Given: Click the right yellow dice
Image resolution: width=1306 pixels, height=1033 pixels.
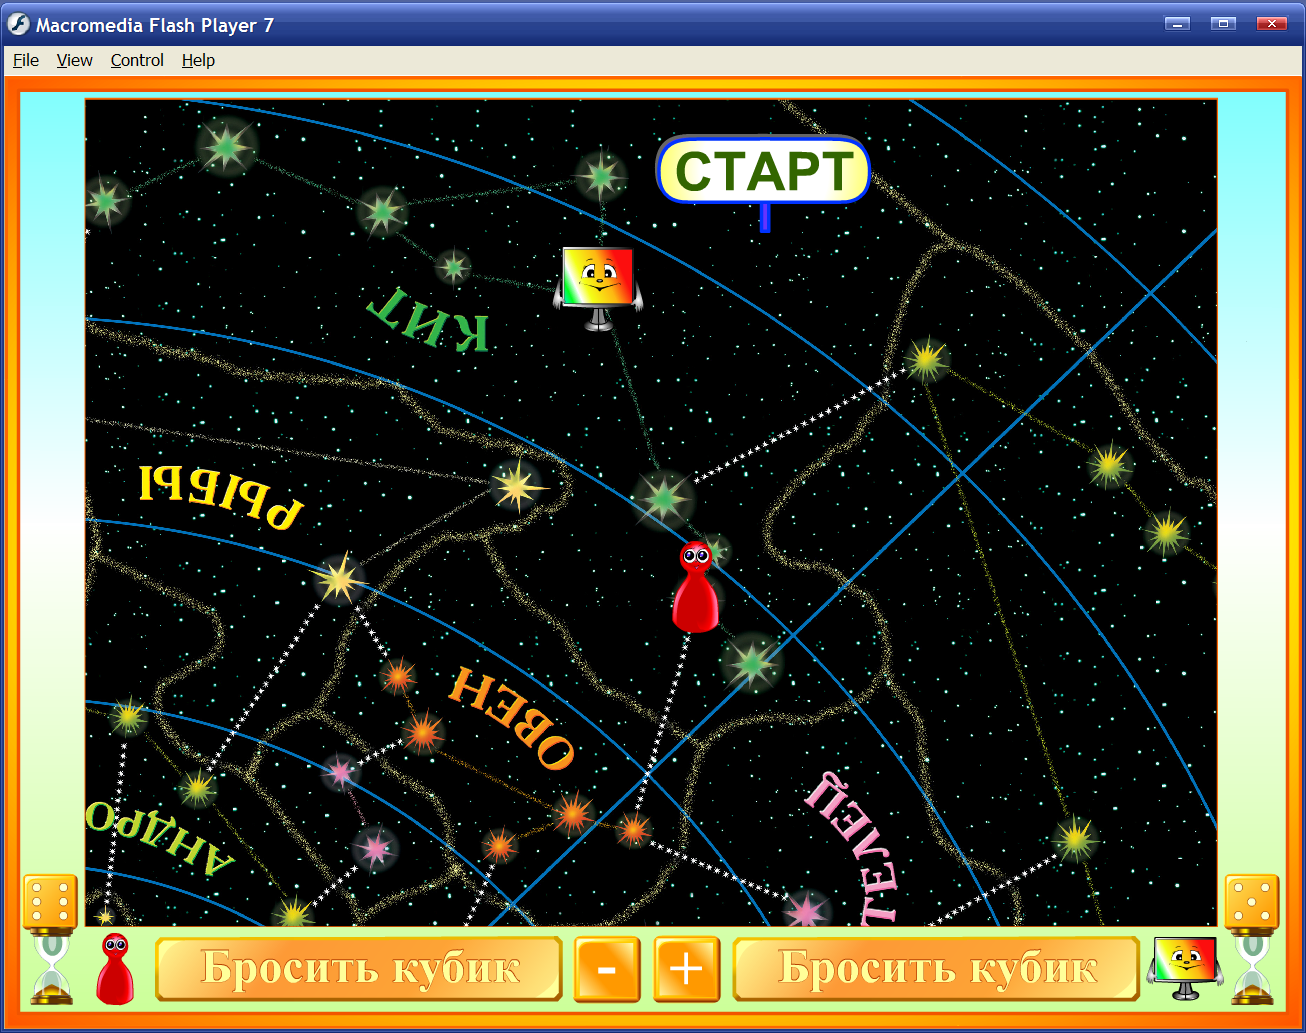Looking at the screenshot, I should (1252, 902).
